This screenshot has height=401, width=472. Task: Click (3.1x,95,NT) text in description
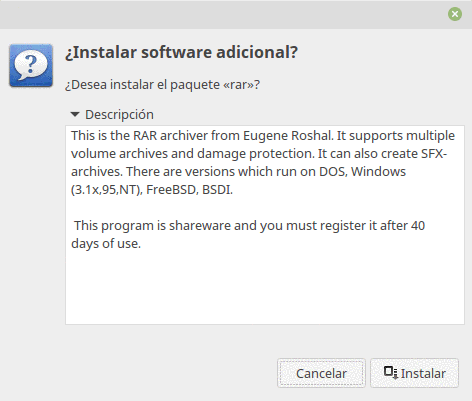point(107,190)
